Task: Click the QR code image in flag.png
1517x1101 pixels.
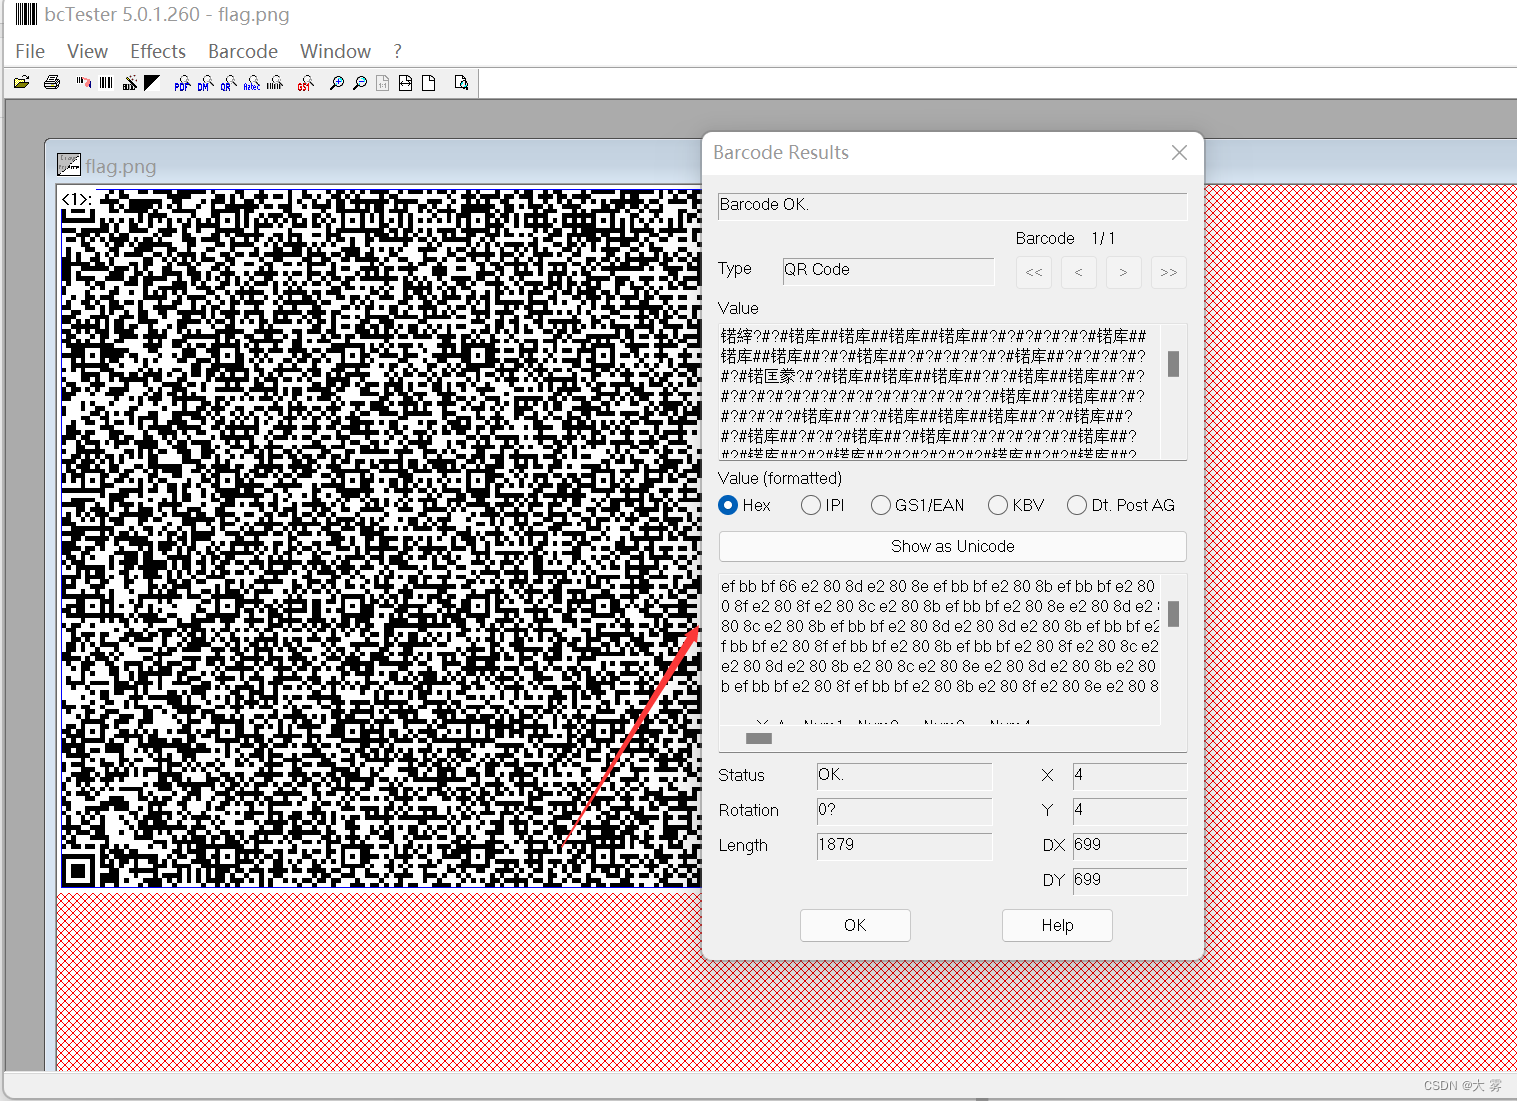Action: pos(380,538)
